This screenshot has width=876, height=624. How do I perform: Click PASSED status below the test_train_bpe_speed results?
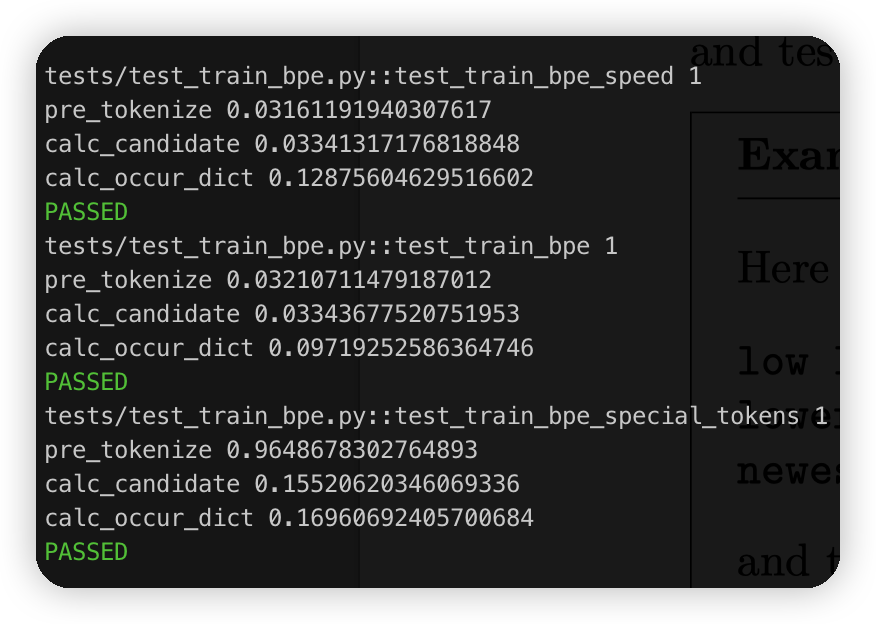pyautogui.click(x=86, y=212)
